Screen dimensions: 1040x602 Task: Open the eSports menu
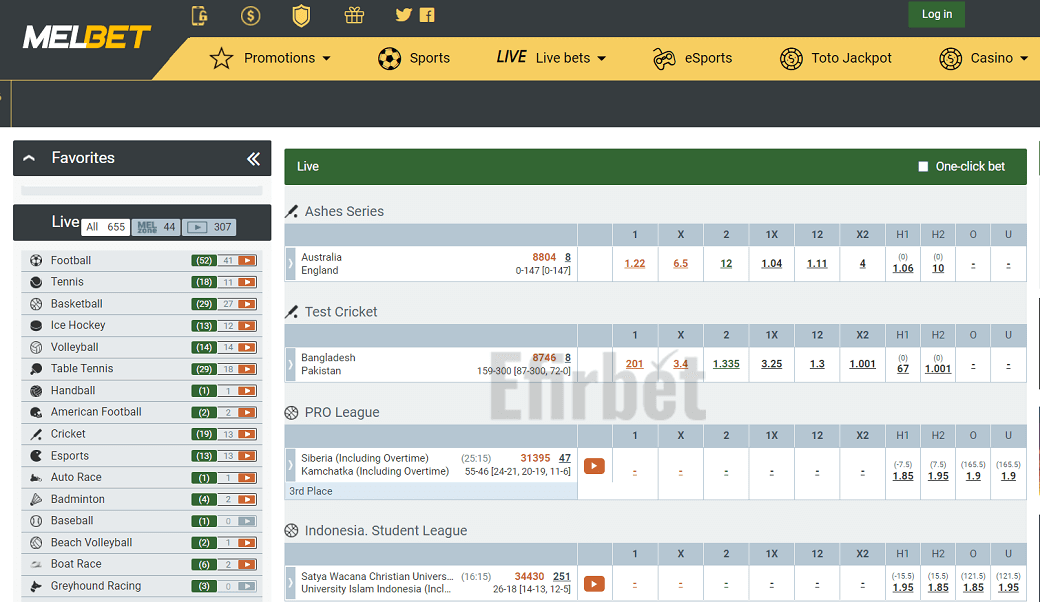pyautogui.click(x=692, y=58)
